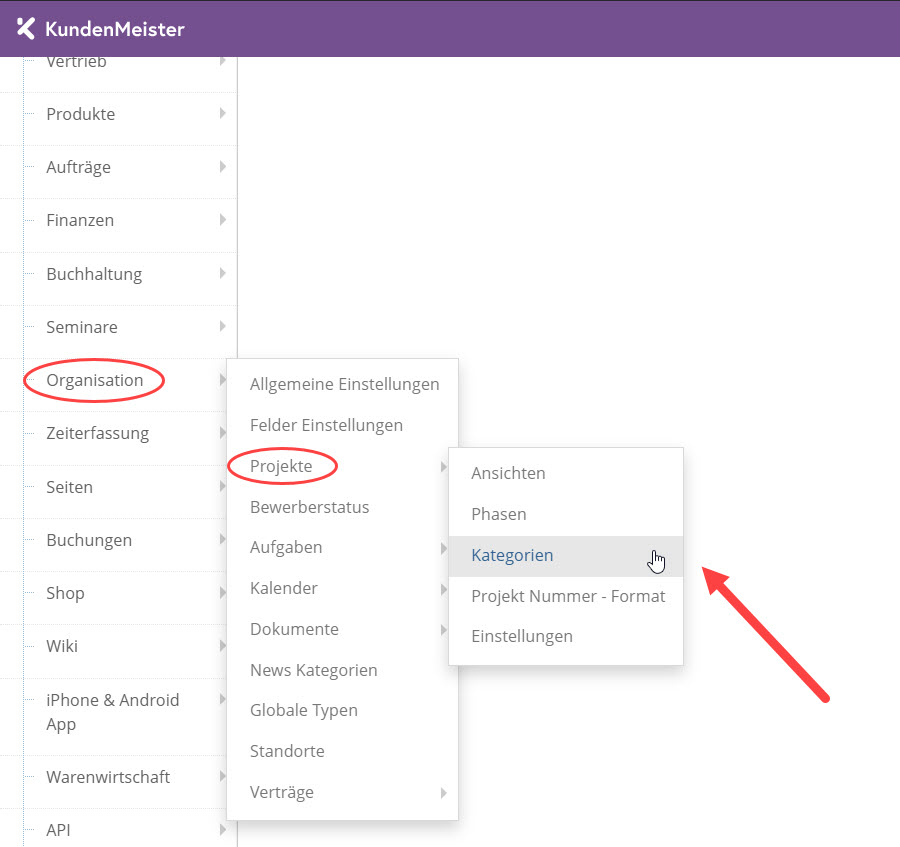Screen dimensions: 900x847
Task: Open the Verträge submenu item
Action: click(282, 792)
